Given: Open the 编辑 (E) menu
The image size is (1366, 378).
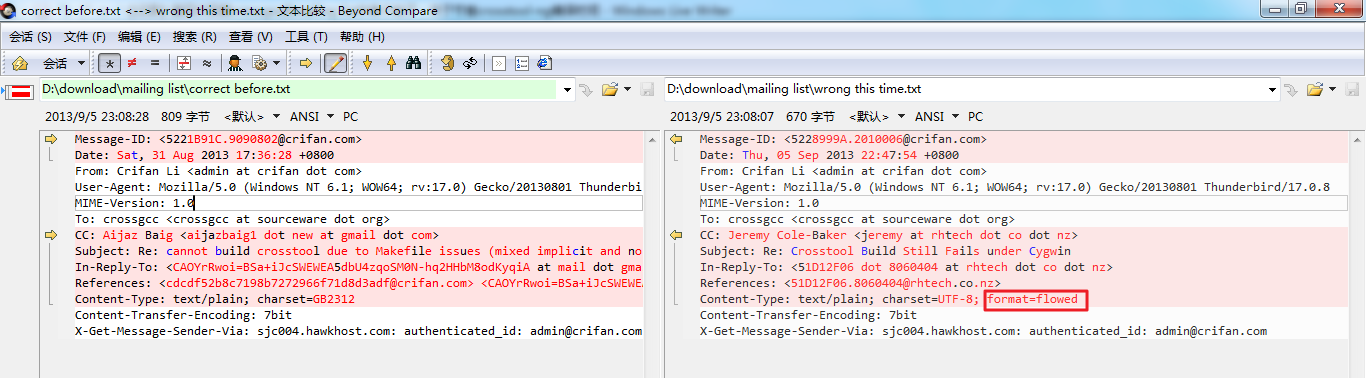Looking at the screenshot, I should click(138, 37).
